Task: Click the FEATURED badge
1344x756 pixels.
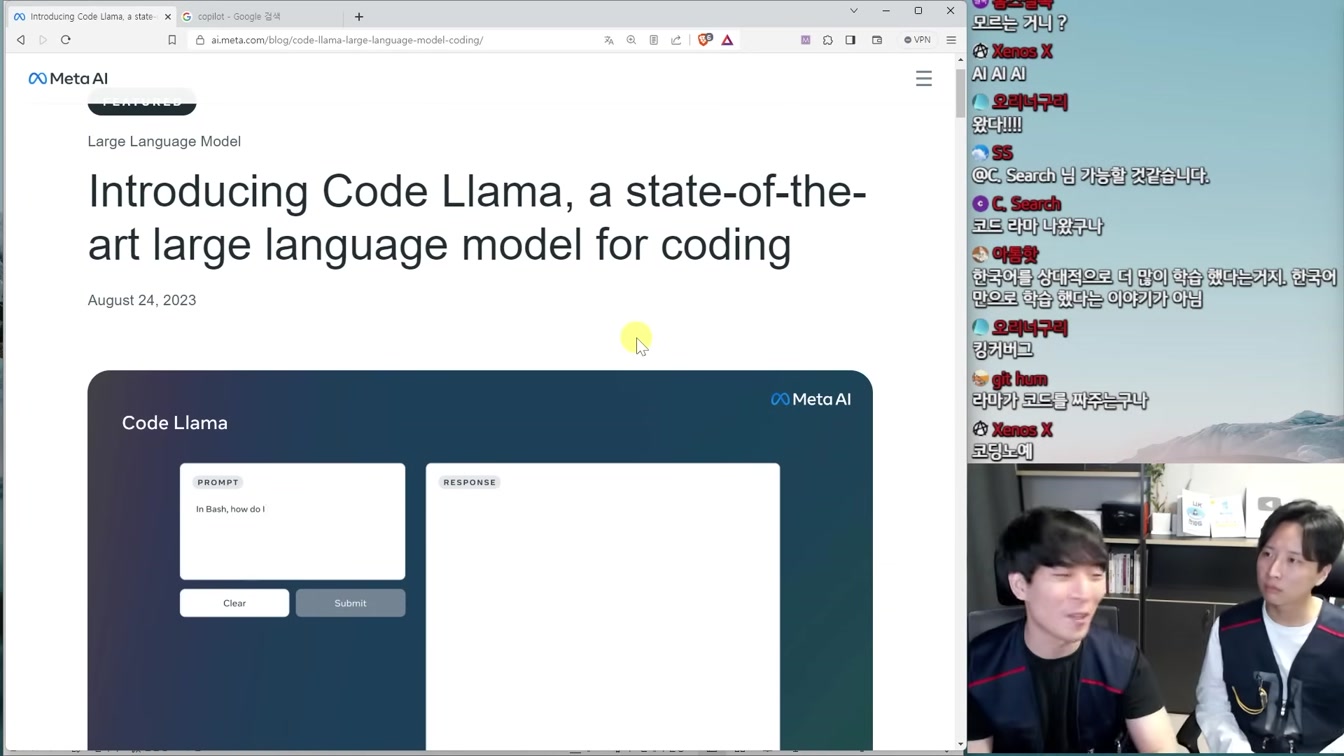Action: point(142,103)
